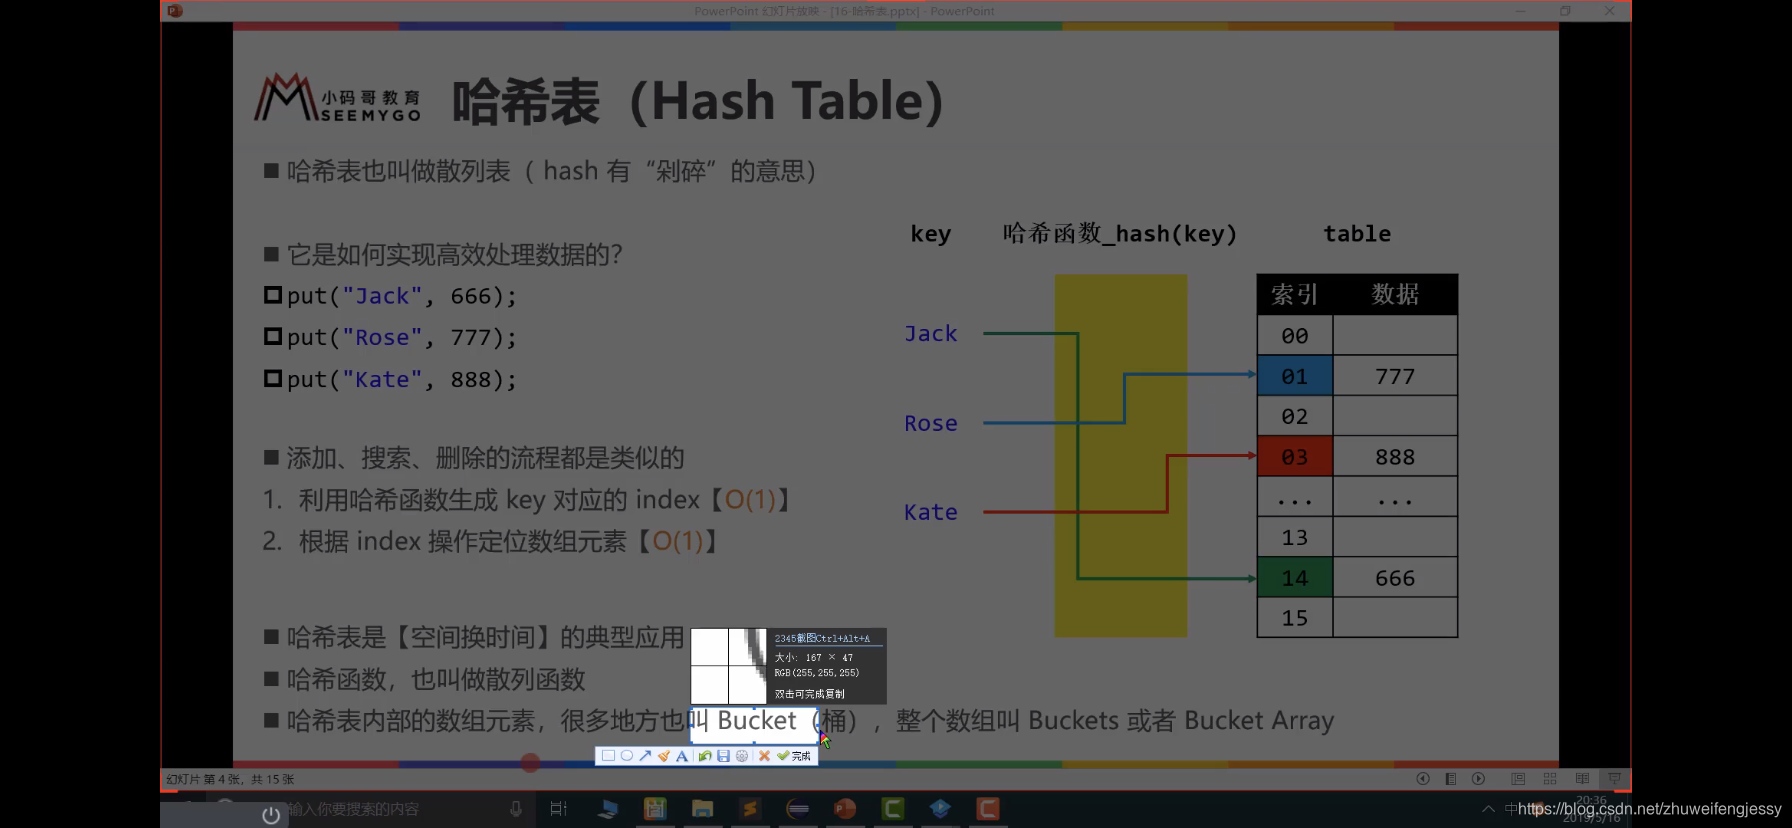Click the 完成 button to finish screenshot
The width and height of the screenshot is (1792, 828).
(794, 756)
